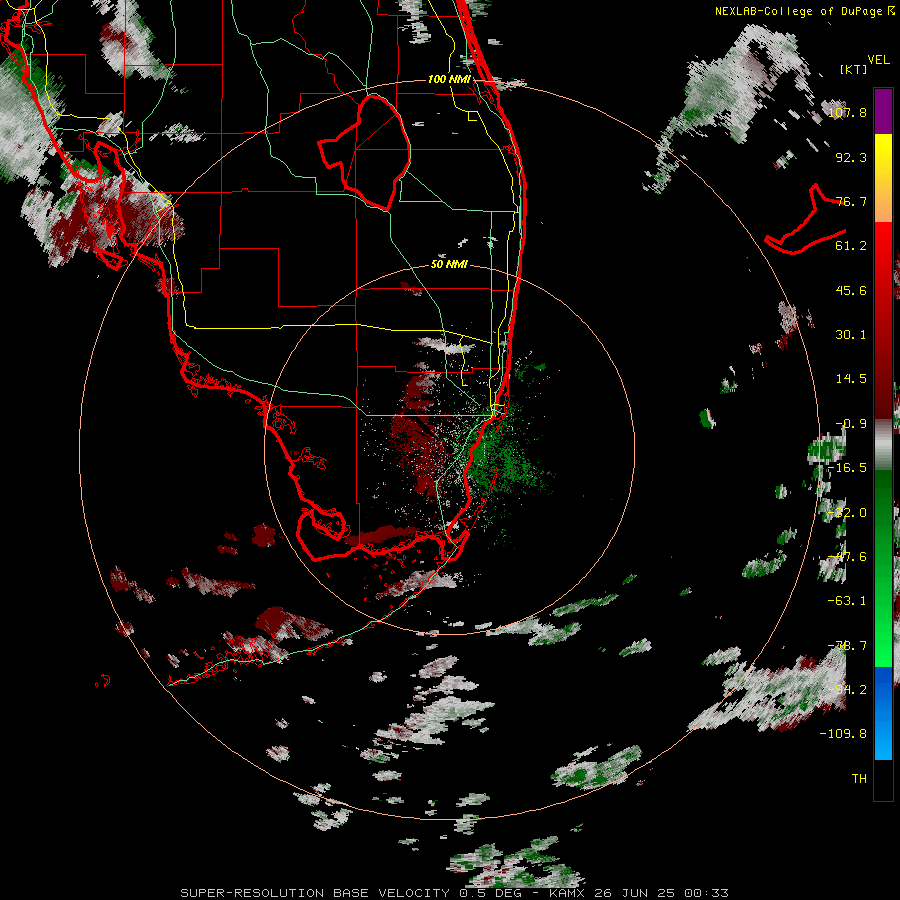The image size is (900, 900).
Task: Click the -0.9 legend value
Action: tap(851, 424)
